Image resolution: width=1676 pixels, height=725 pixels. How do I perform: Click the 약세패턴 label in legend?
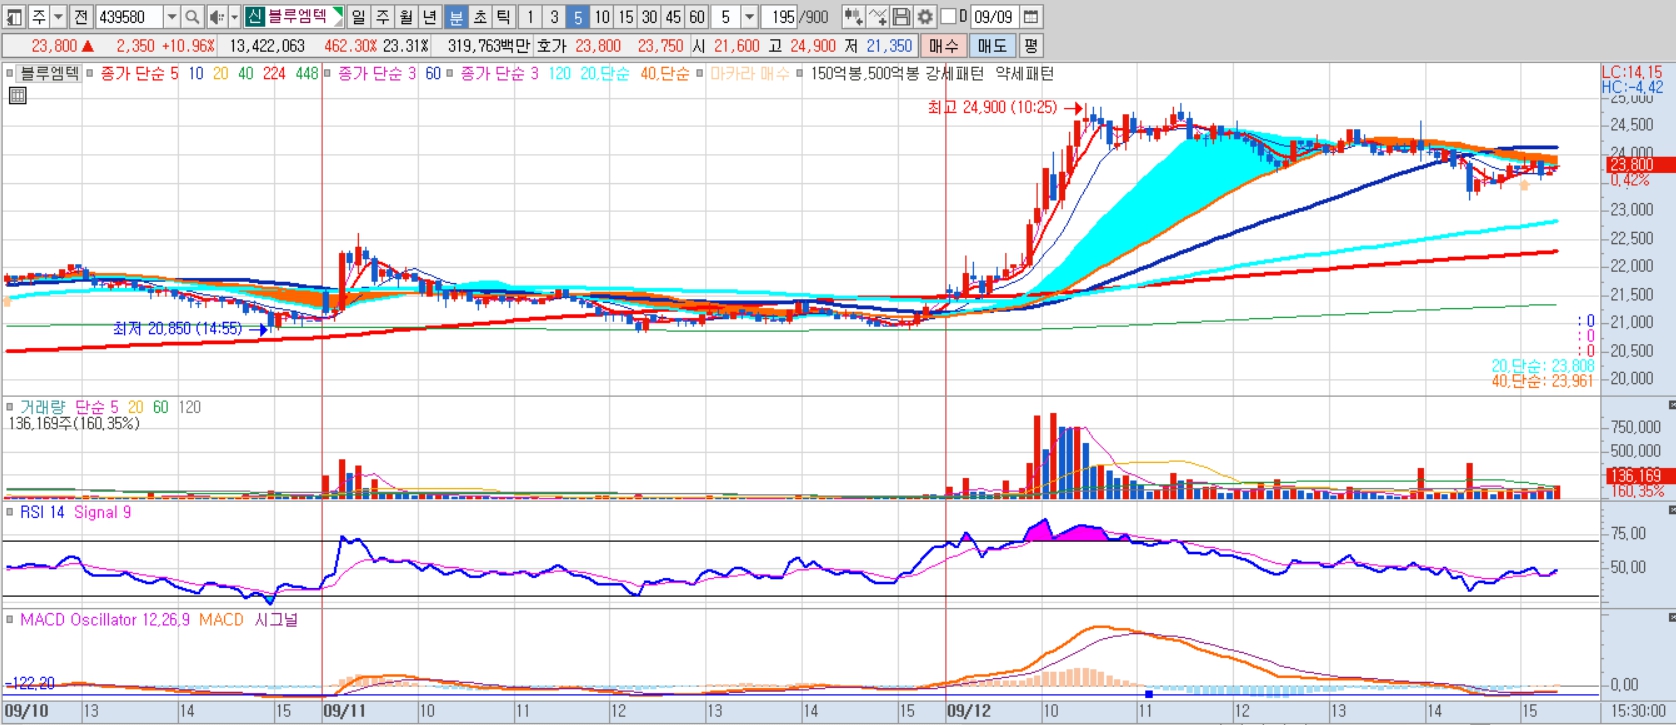(x=1025, y=73)
